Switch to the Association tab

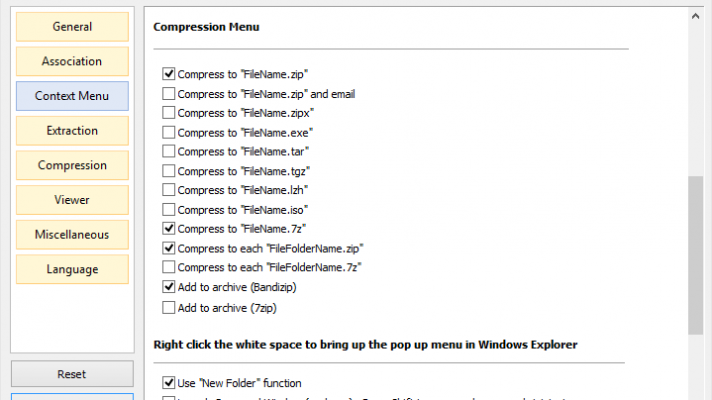72,61
